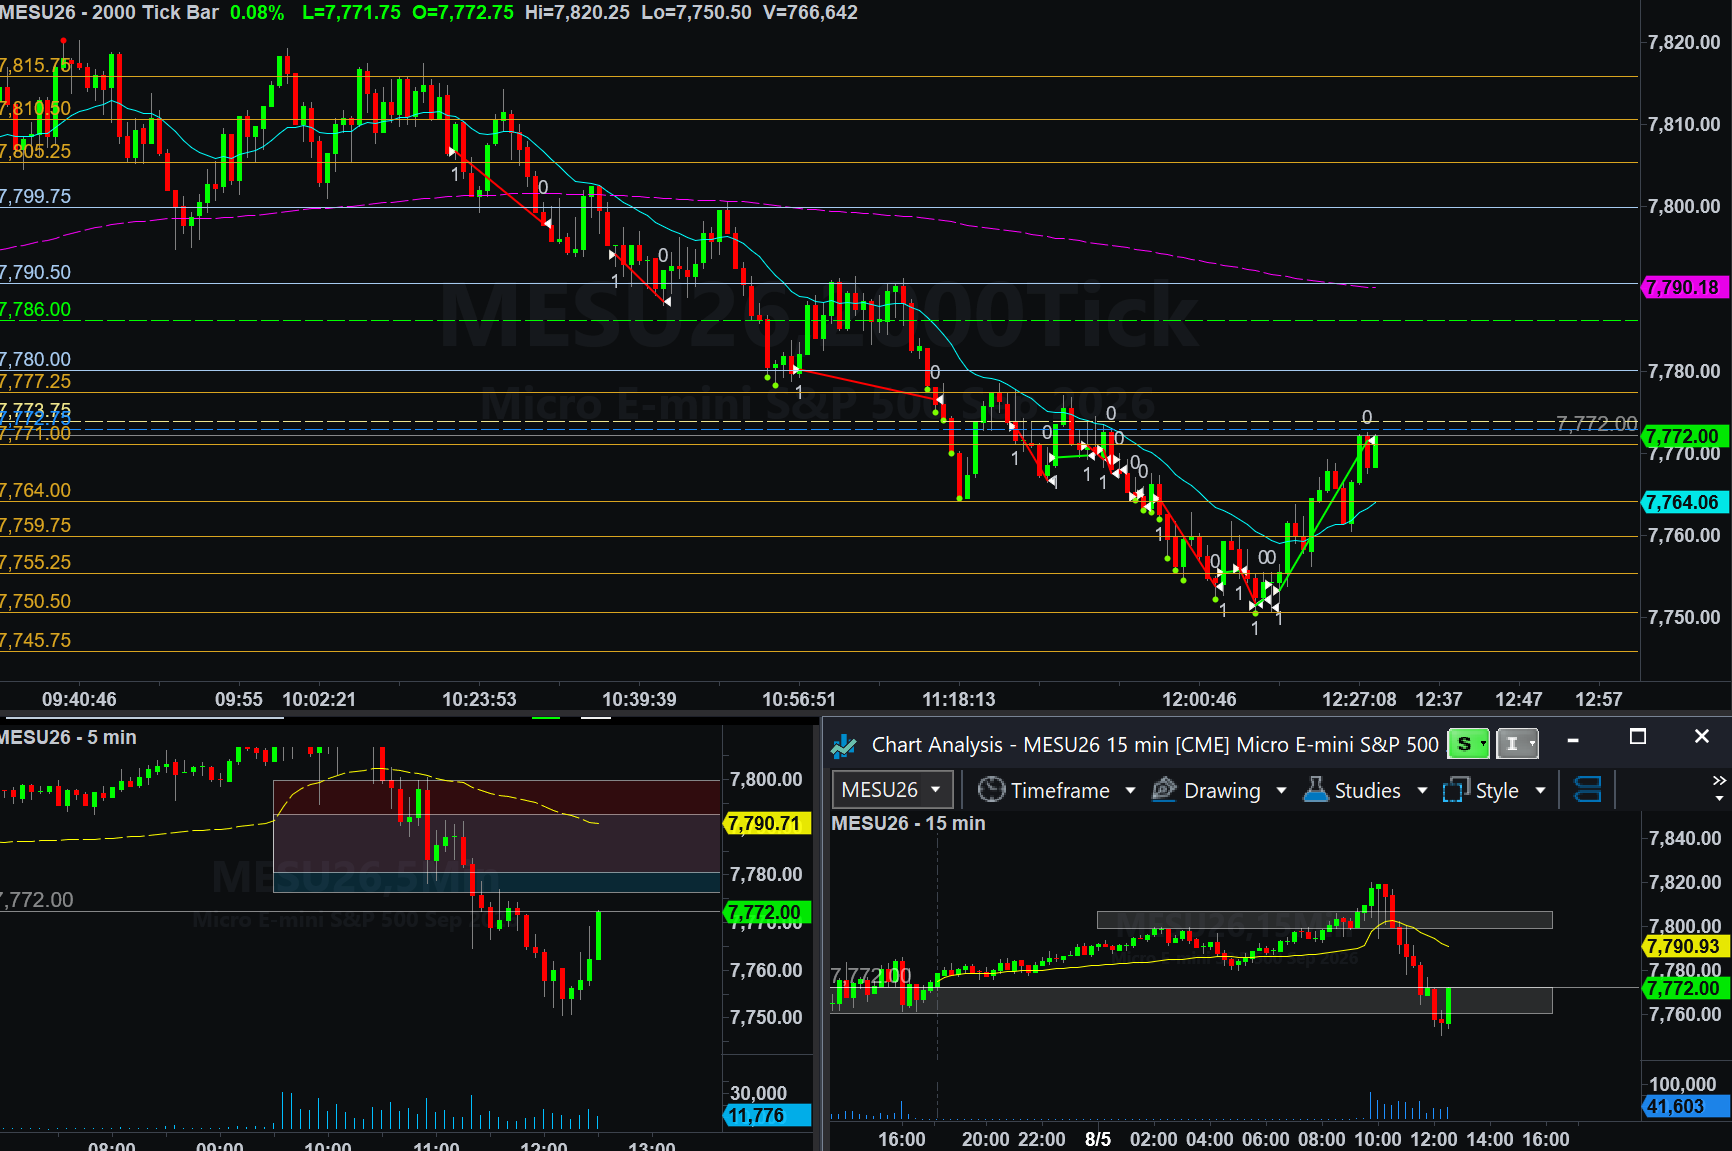1732x1151 pixels.
Task: Click the 7,786.00 green dashed level label
Action: 36,309
